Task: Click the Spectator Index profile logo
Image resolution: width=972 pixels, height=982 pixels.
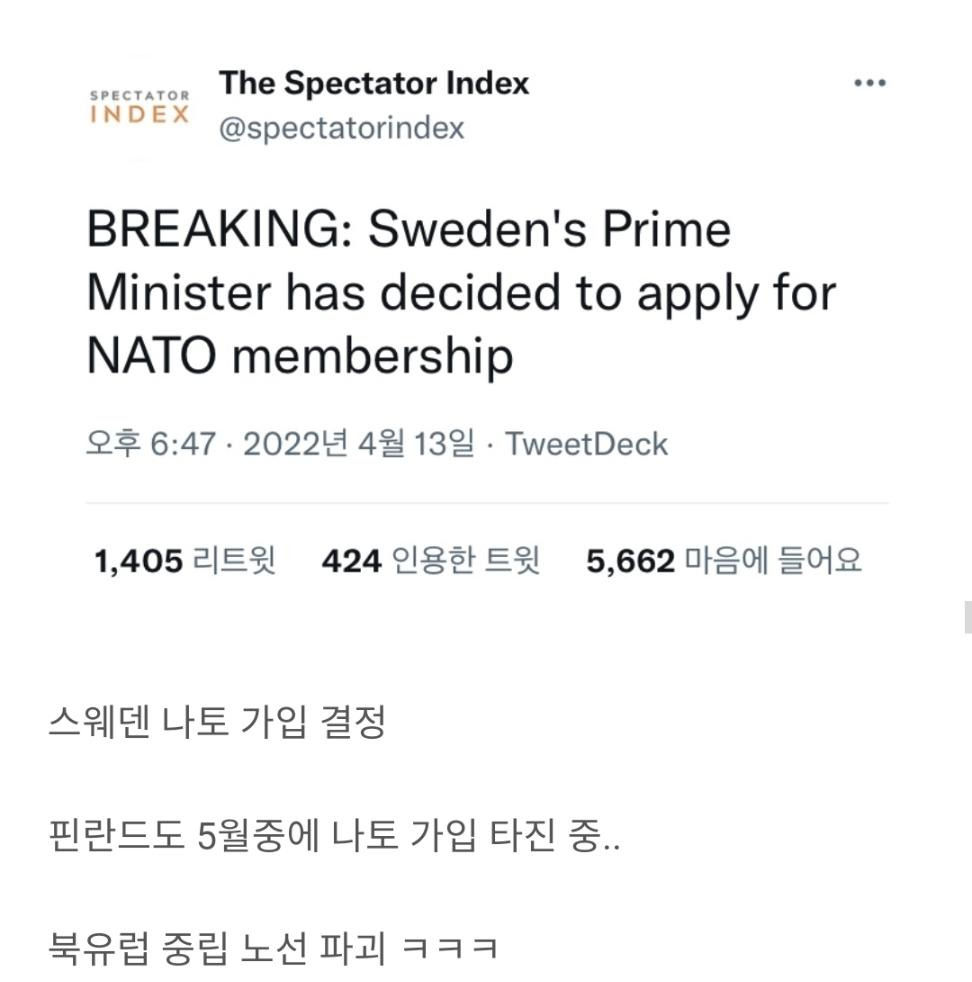Action: (139, 107)
